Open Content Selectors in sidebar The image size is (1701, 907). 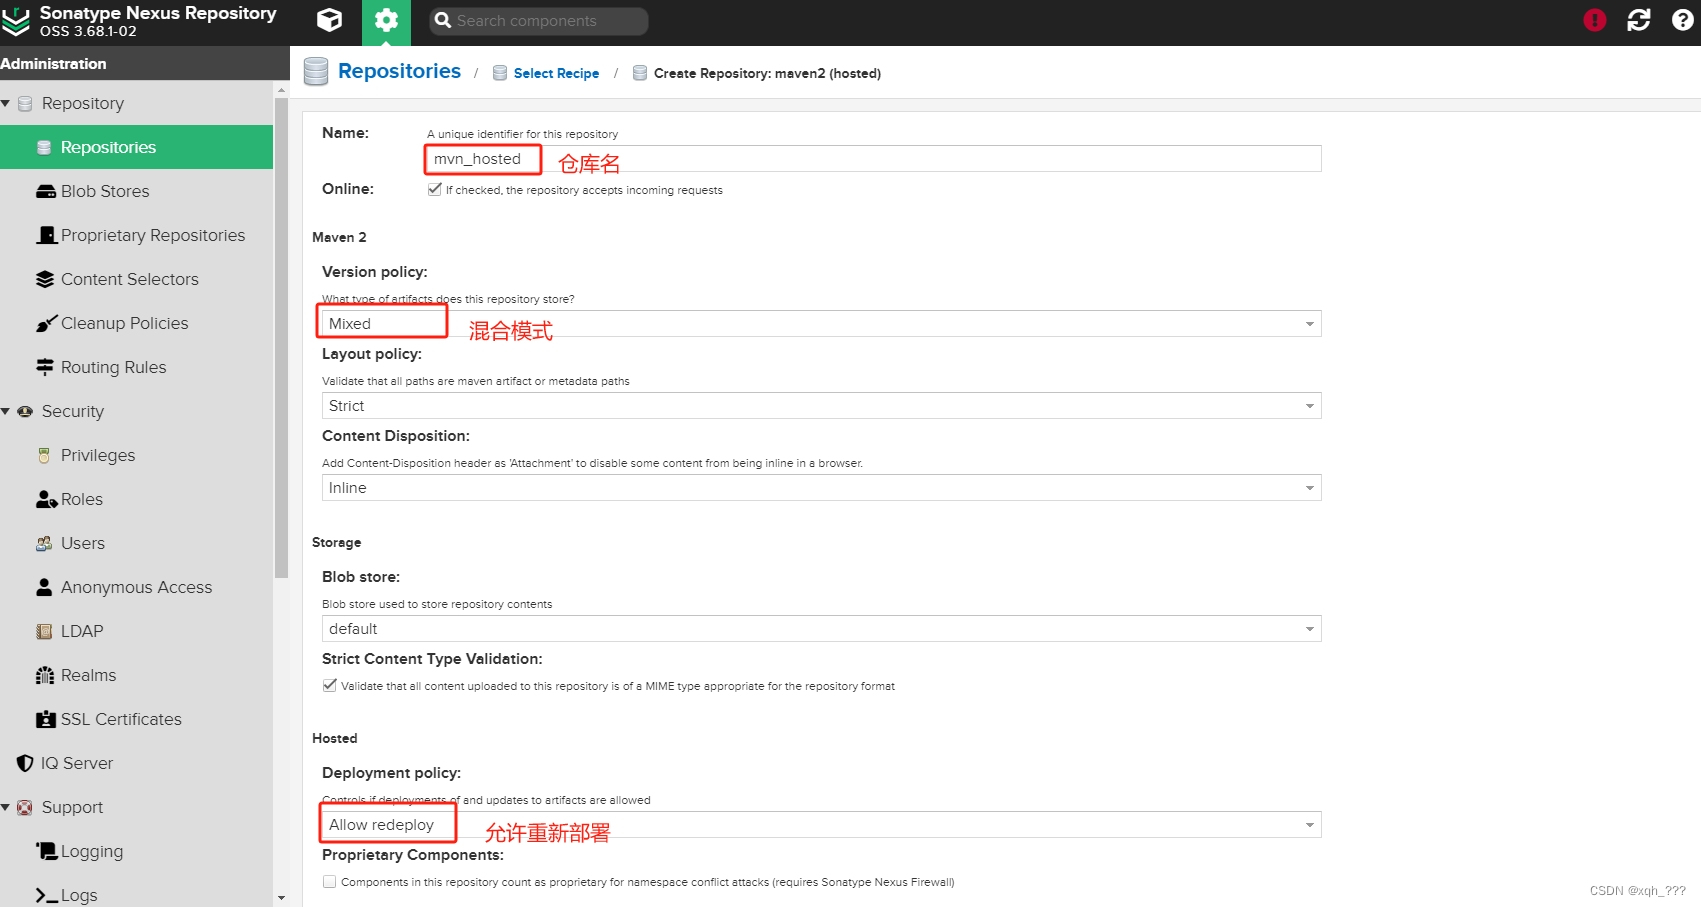click(x=136, y=279)
